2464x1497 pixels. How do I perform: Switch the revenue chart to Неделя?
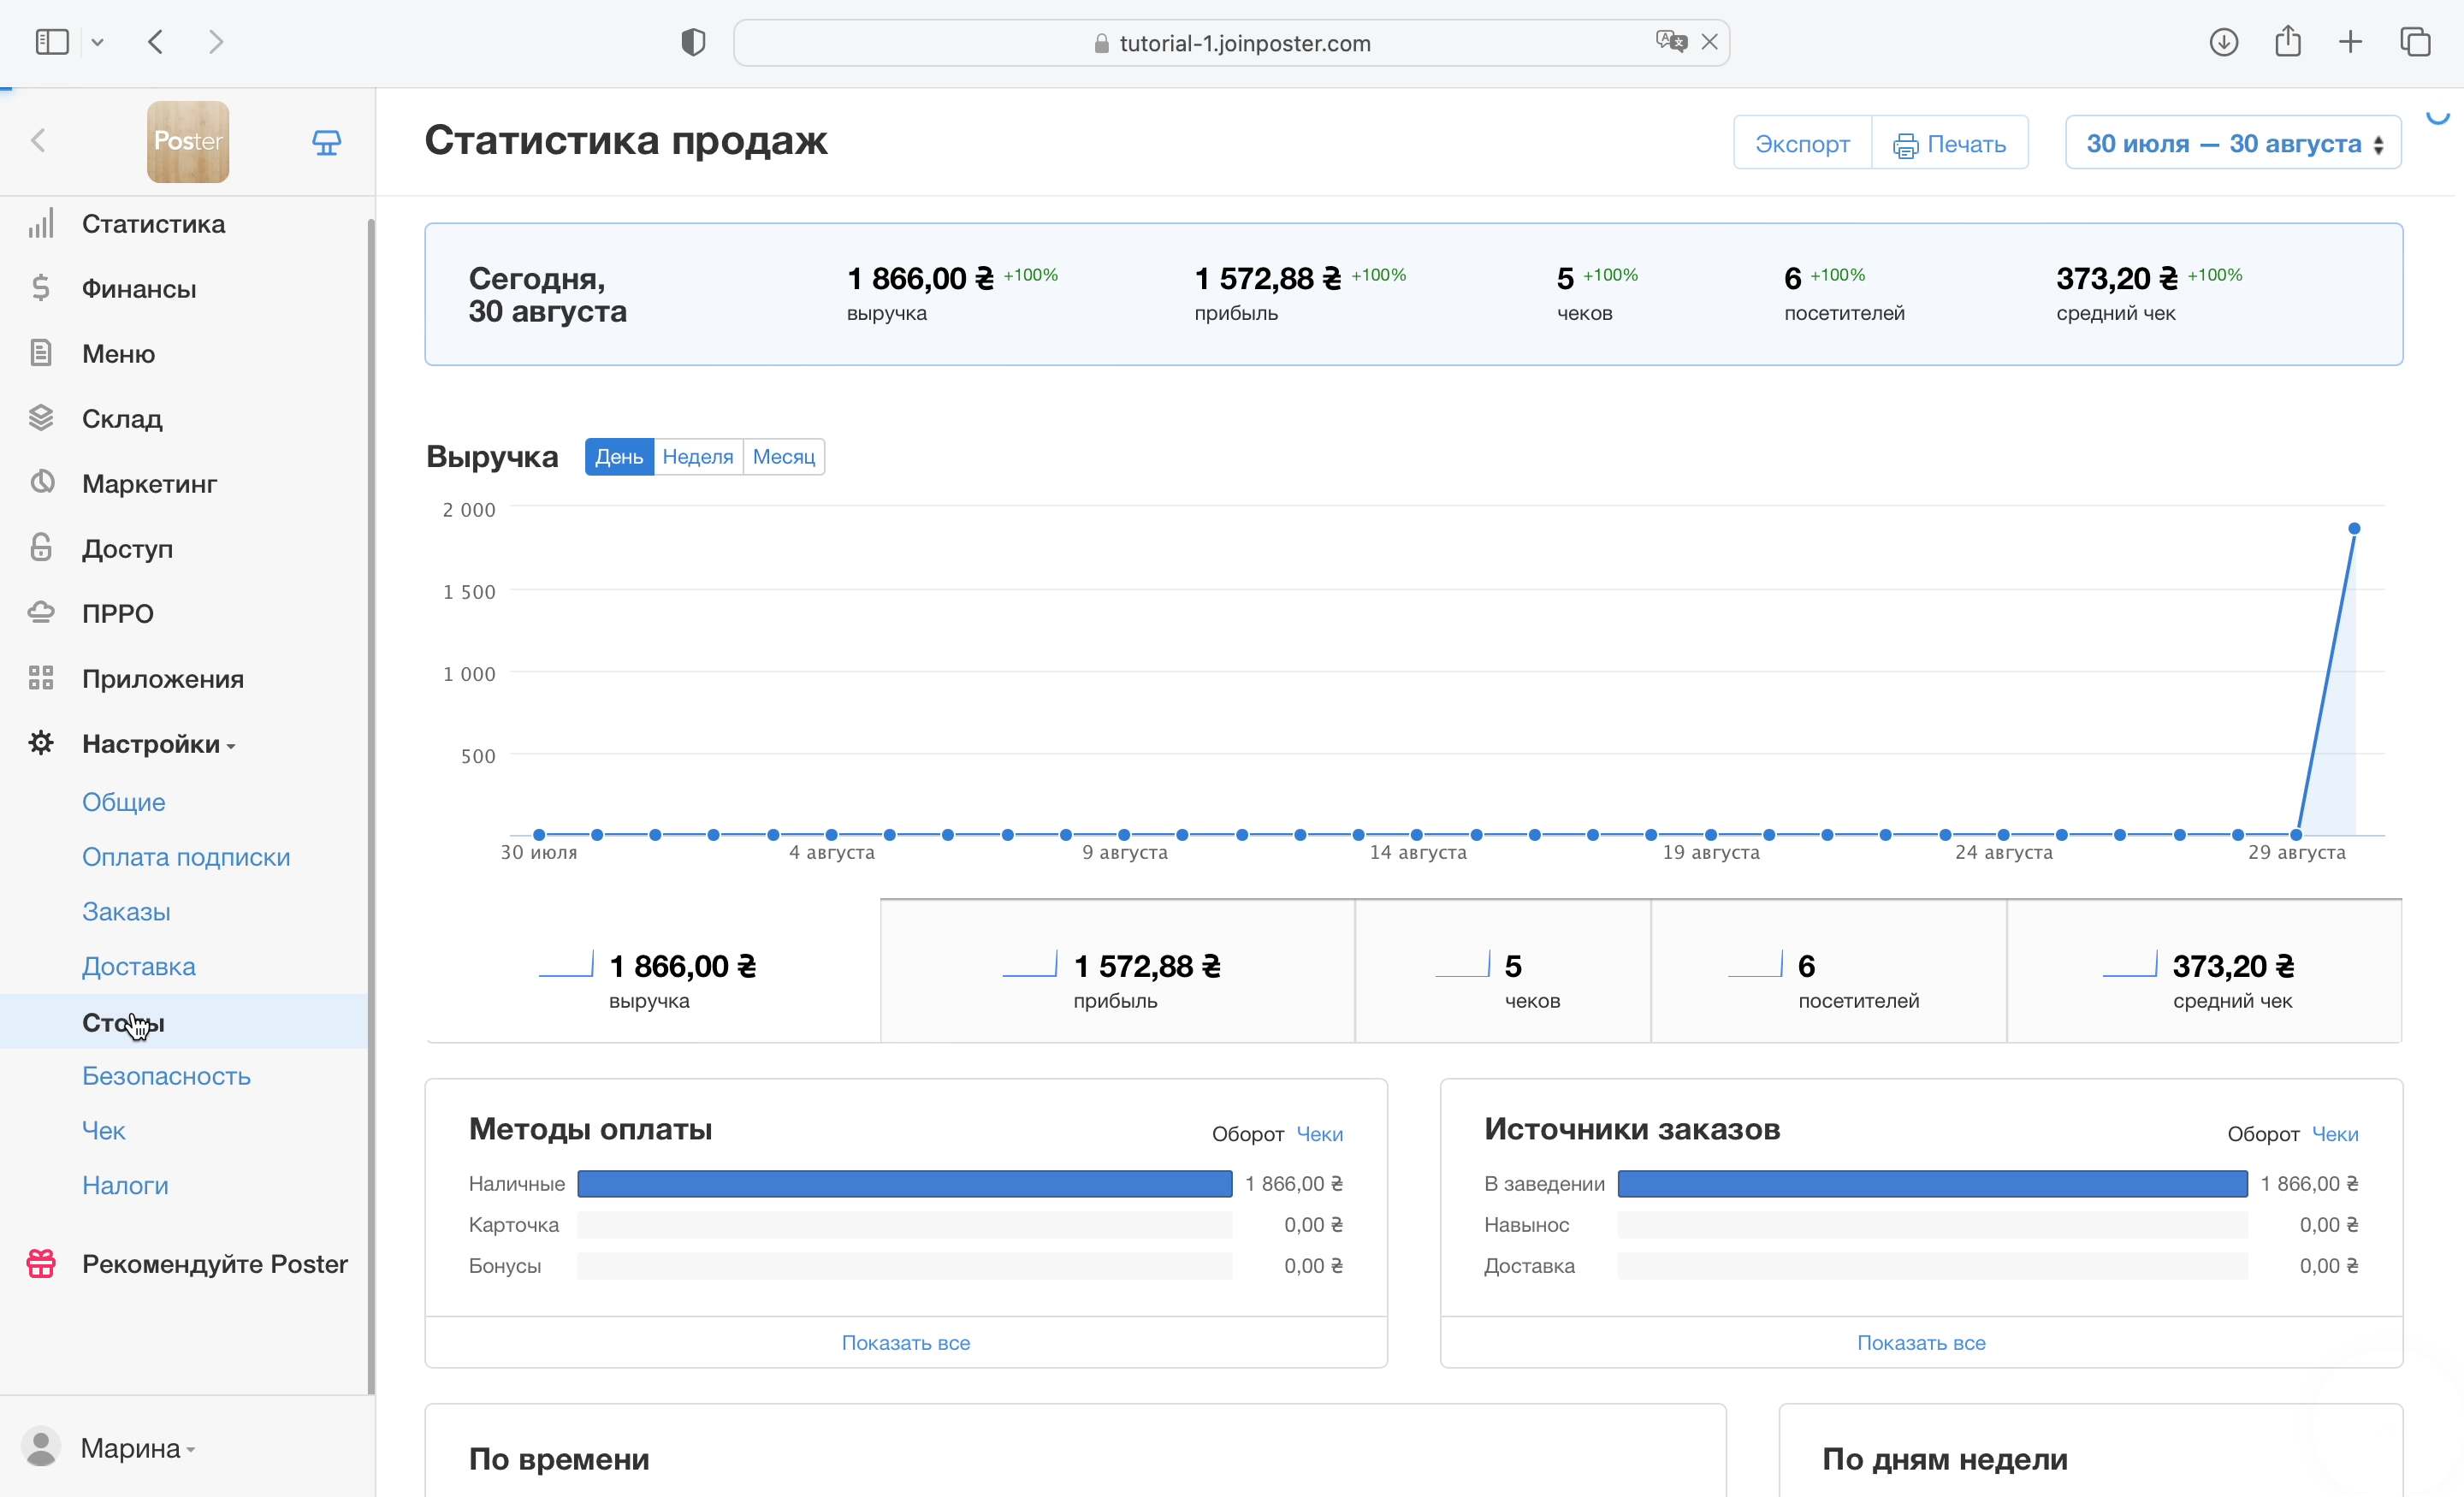point(698,457)
